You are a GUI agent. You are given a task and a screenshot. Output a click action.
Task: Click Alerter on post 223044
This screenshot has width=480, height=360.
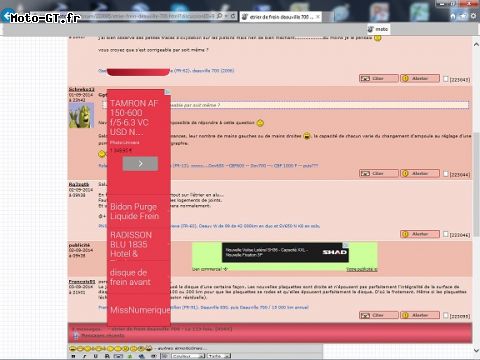[x=420, y=174]
